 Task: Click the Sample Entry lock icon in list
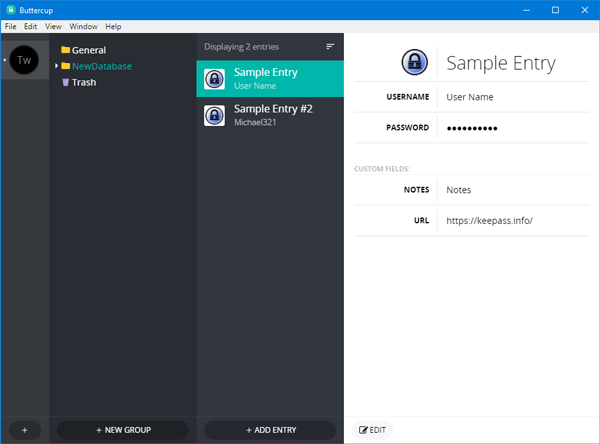214,79
